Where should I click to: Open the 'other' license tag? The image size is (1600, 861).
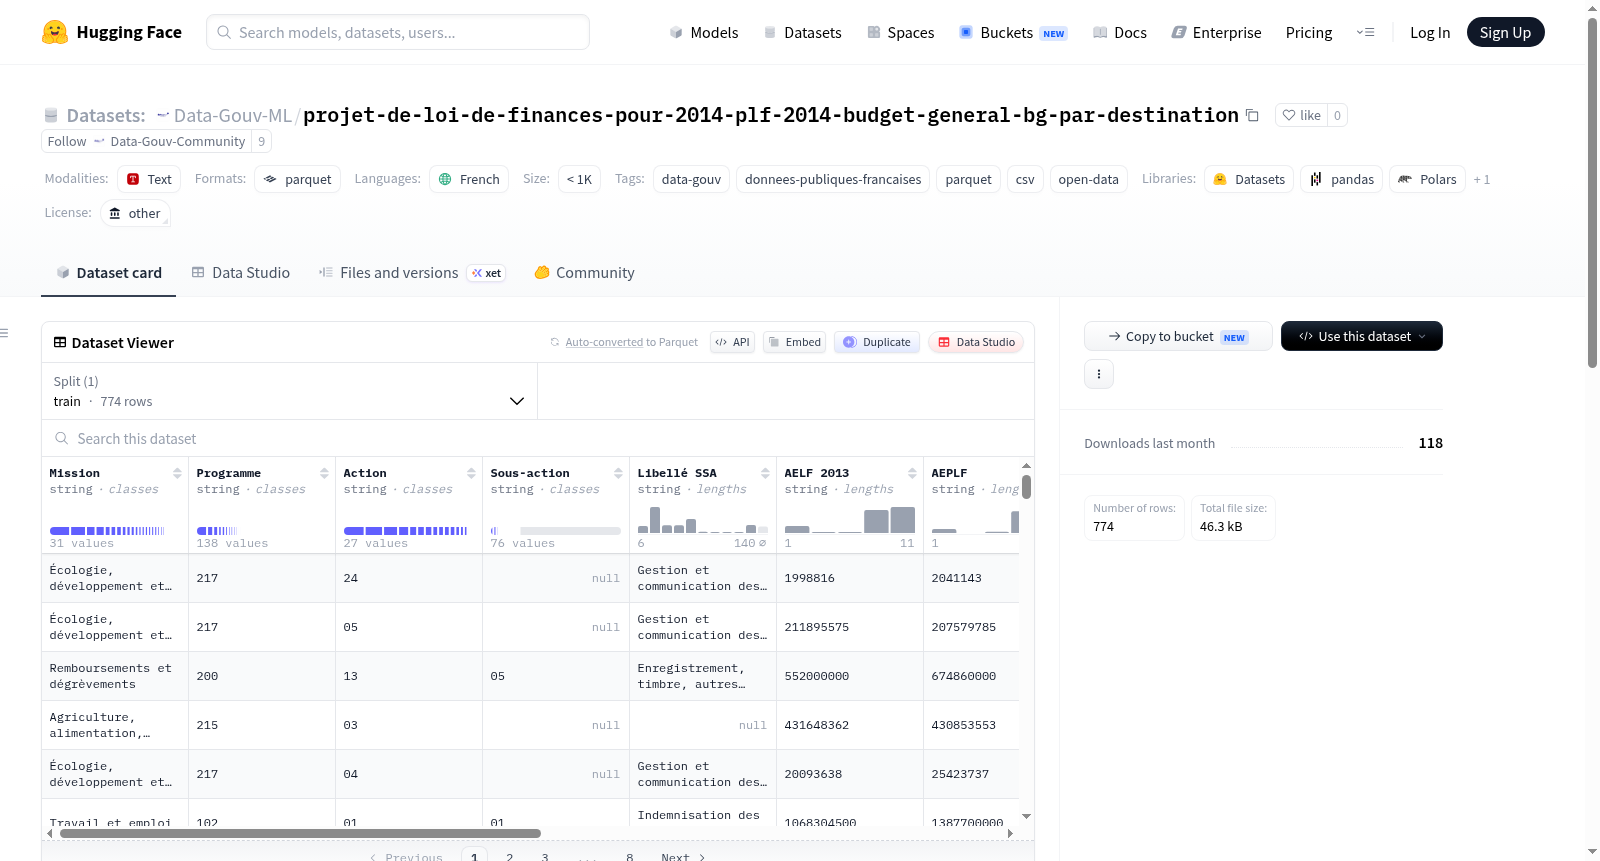click(135, 213)
